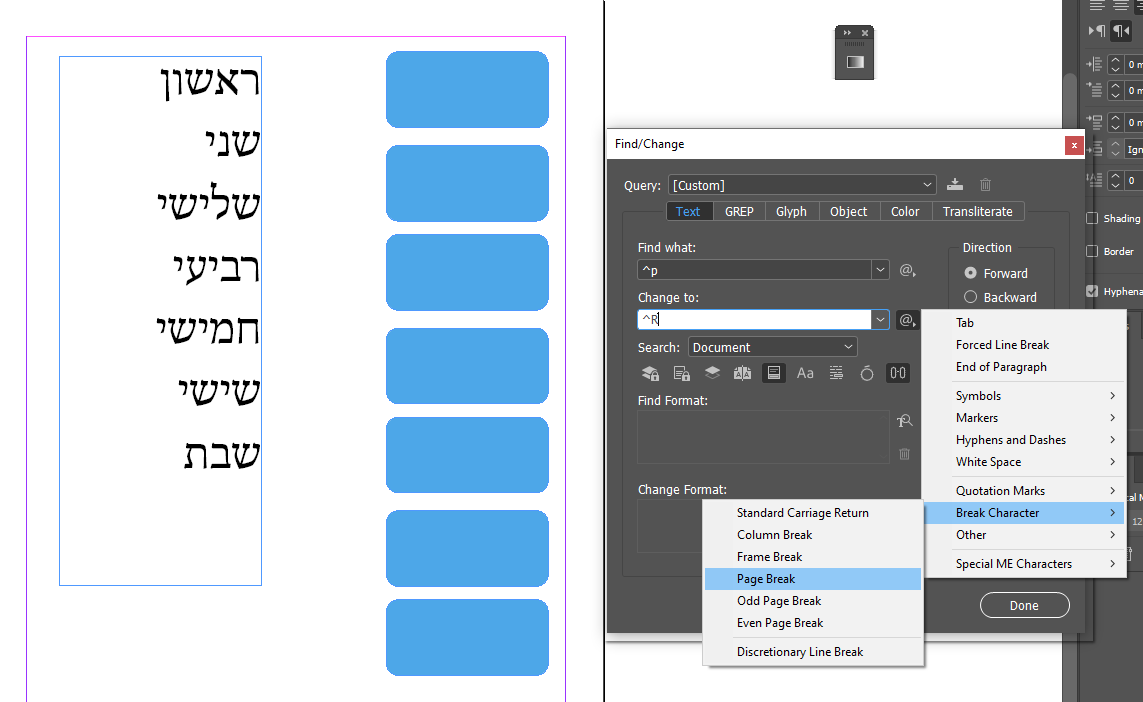Open the Query dropdown showing [Custom]
Viewport: 1143px width, 702px height.
802,185
